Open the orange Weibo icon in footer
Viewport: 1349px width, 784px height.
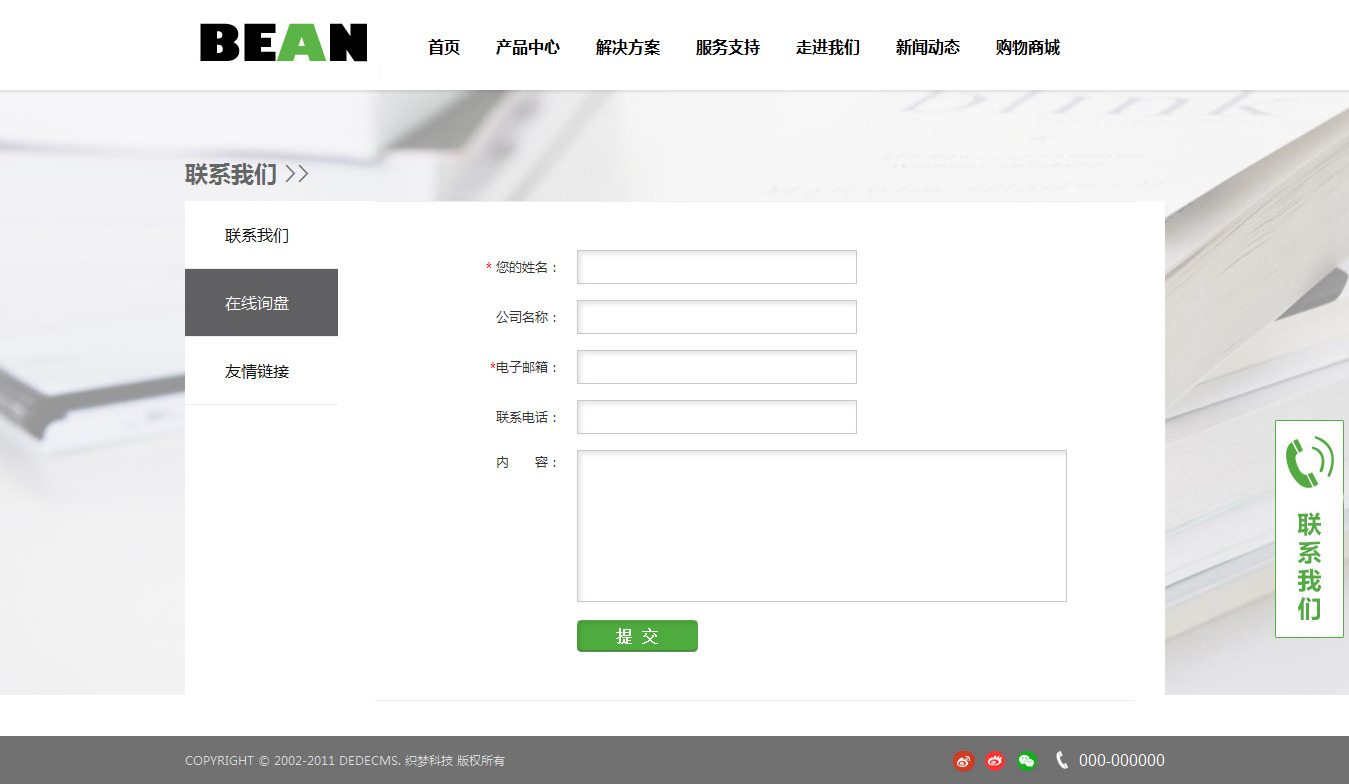(963, 761)
